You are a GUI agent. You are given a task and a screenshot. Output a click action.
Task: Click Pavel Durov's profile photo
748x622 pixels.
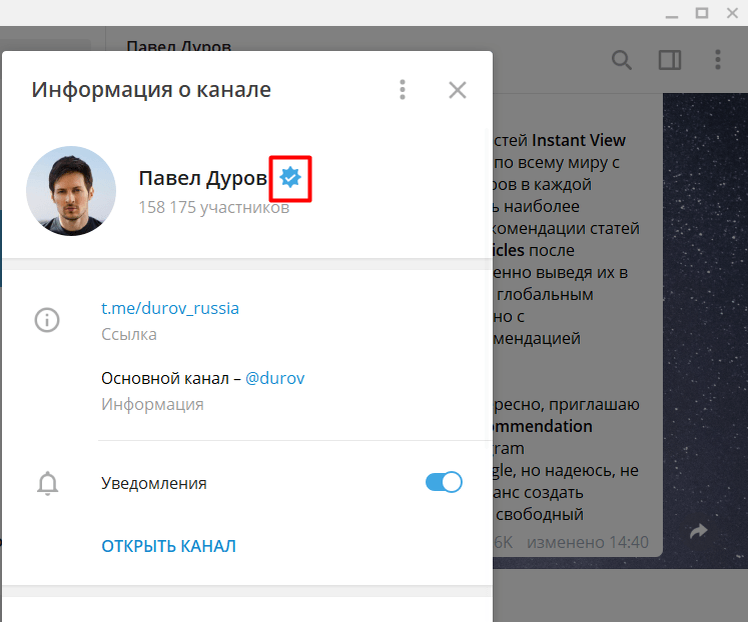(71, 191)
